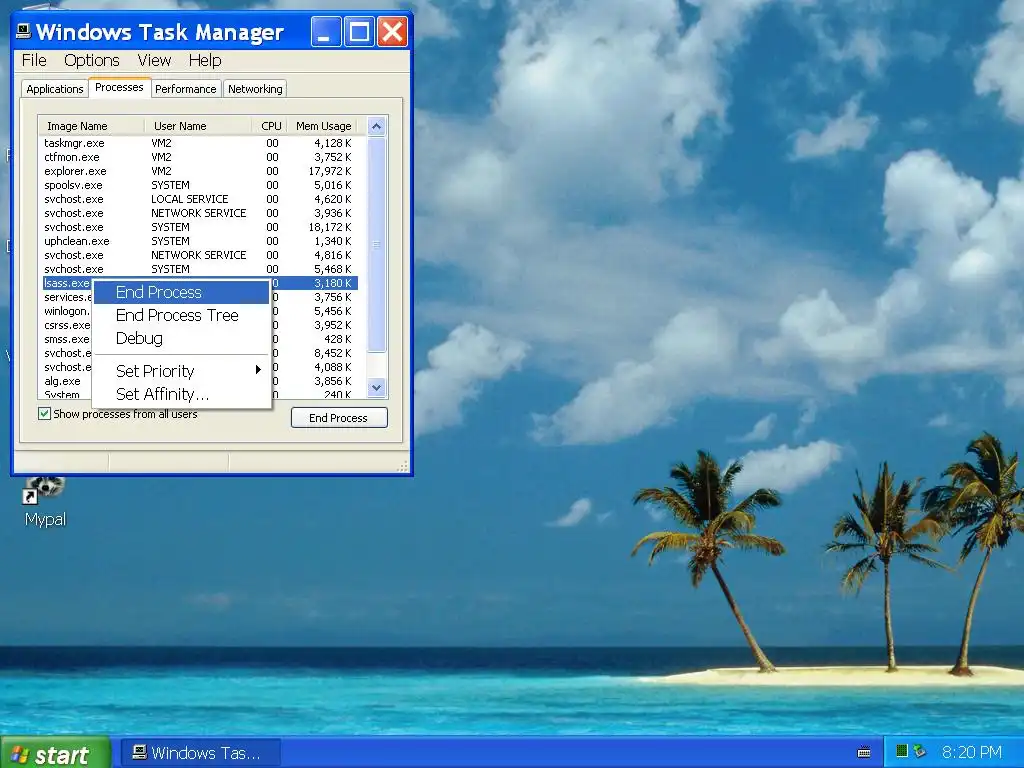Screen dimensions: 1024x768
Task: Open the File menu
Action: click(x=34, y=60)
